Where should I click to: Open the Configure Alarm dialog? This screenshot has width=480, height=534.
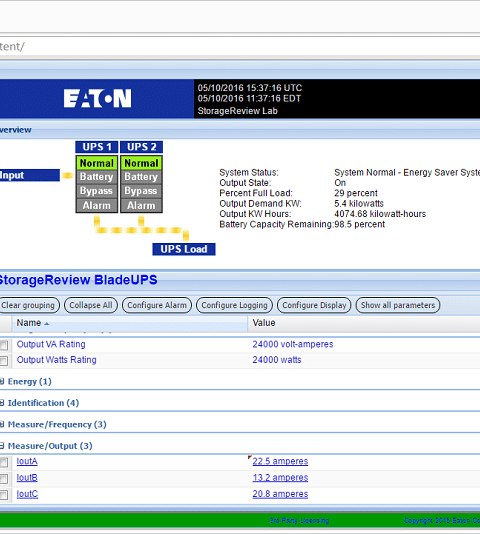157,305
